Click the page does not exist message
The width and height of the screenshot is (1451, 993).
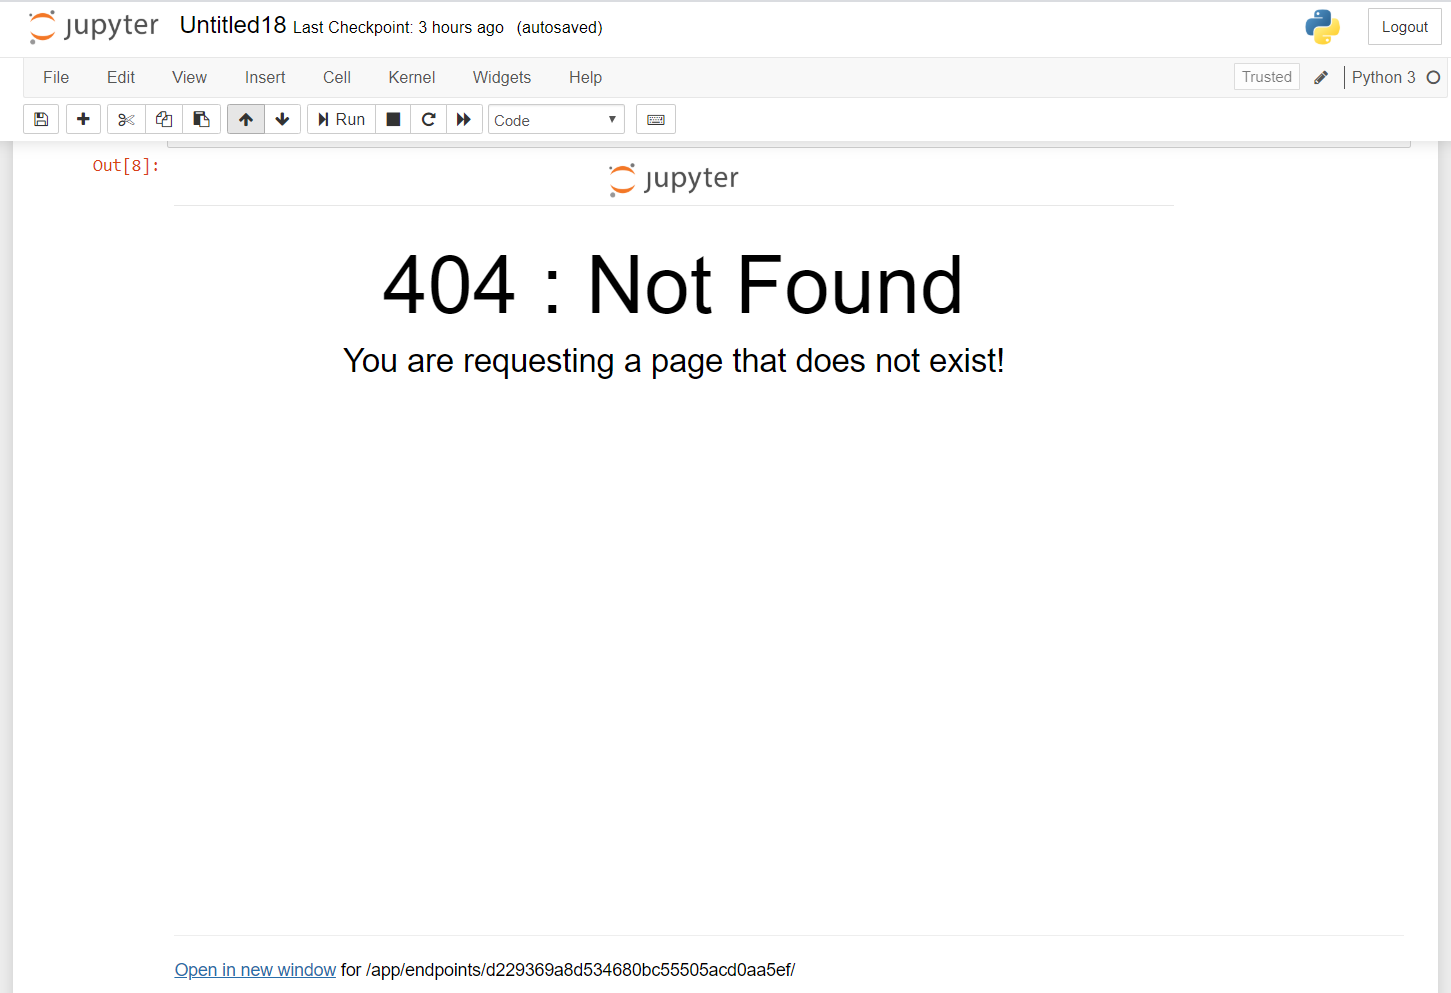(x=673, y=360)
